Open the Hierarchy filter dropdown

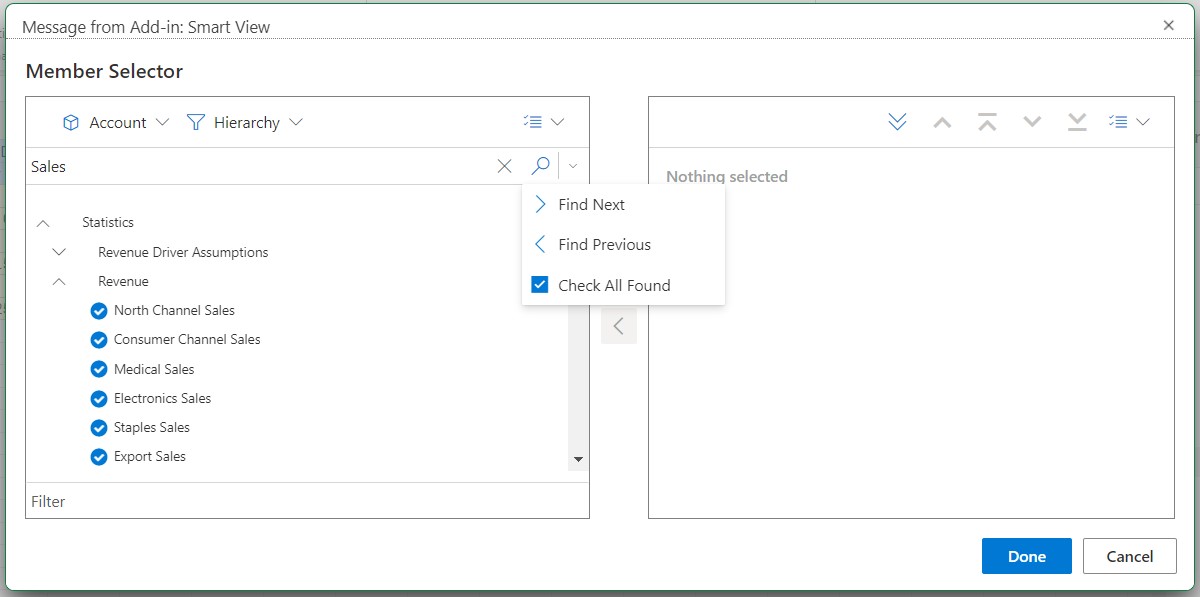point(297,122)
